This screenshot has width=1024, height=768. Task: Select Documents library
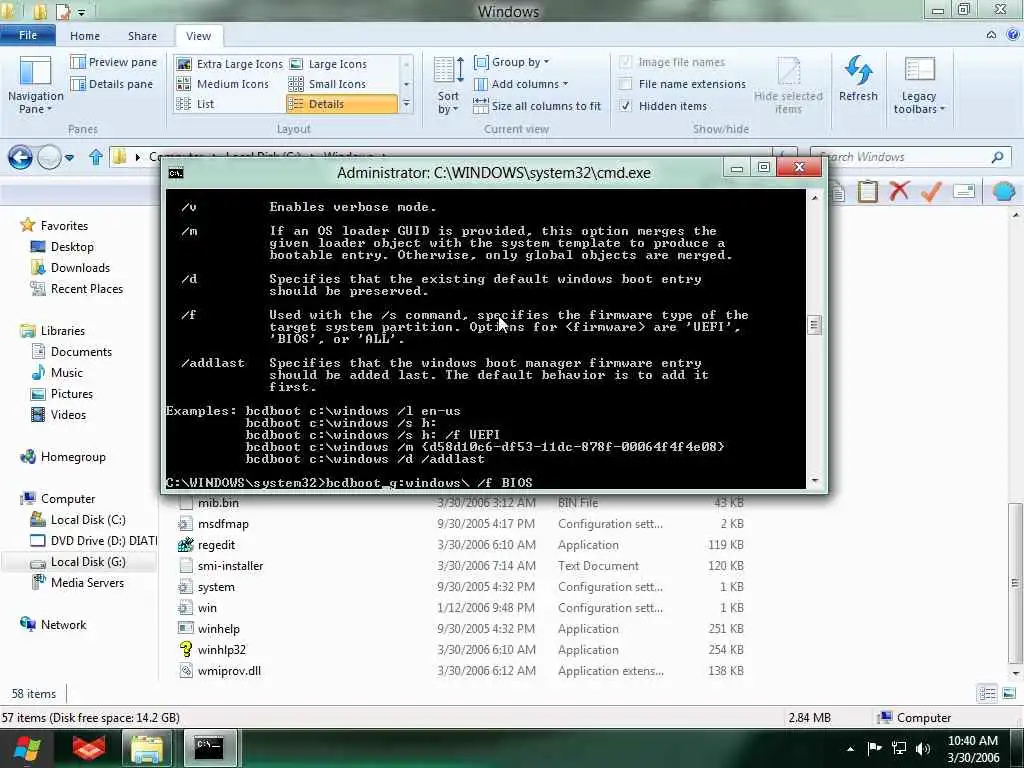[x=81, y=351]
